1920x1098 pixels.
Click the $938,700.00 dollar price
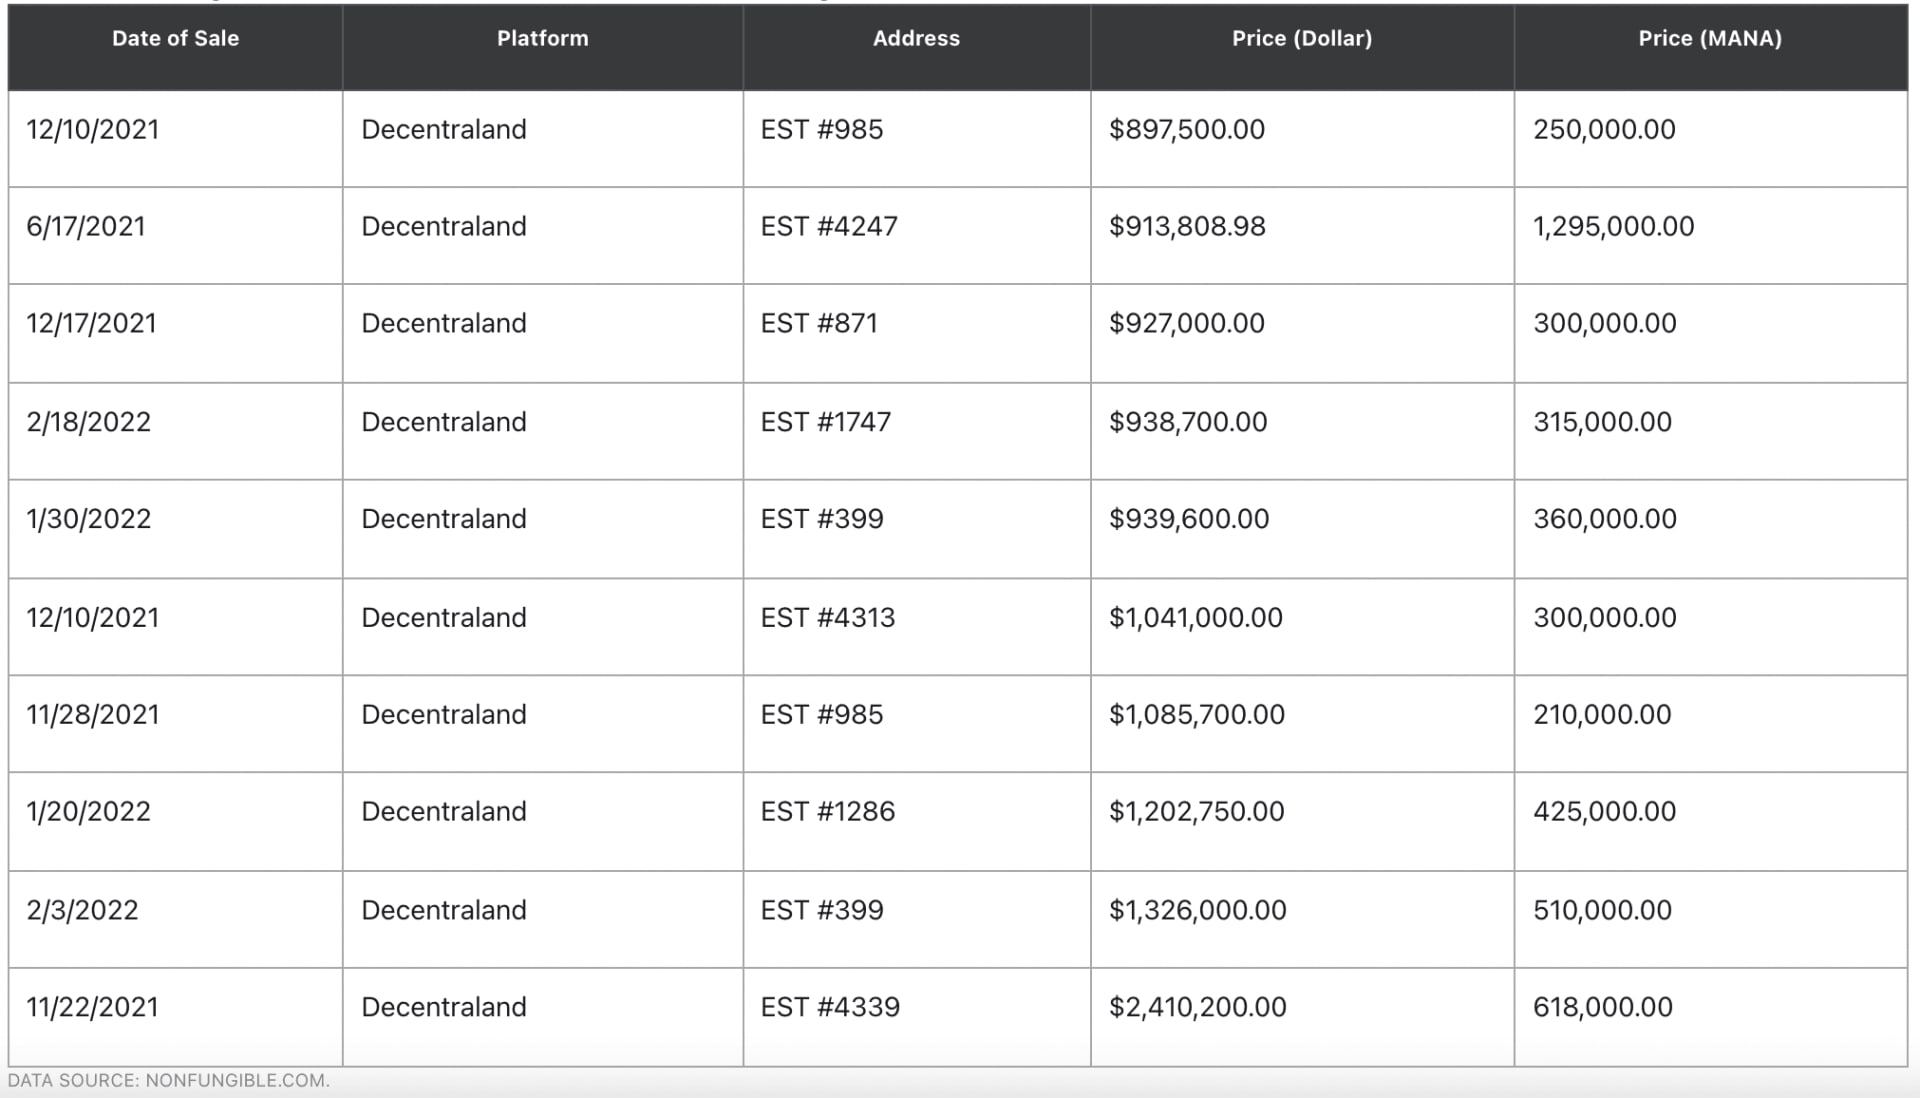click(x=1187, y=422)
